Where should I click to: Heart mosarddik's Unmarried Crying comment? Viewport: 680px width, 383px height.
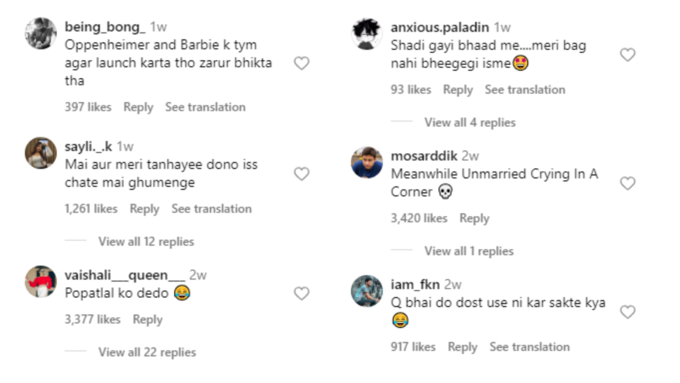point(628,183)
